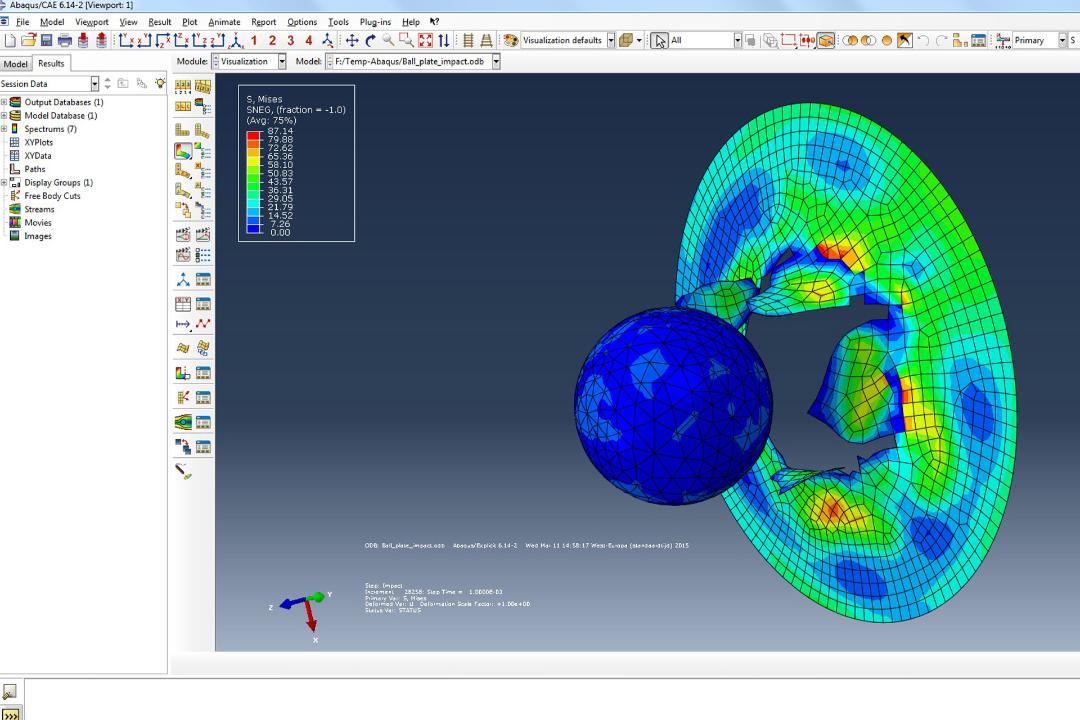
Task: Click the Auto-fit view icon
Action: point(426,41)
